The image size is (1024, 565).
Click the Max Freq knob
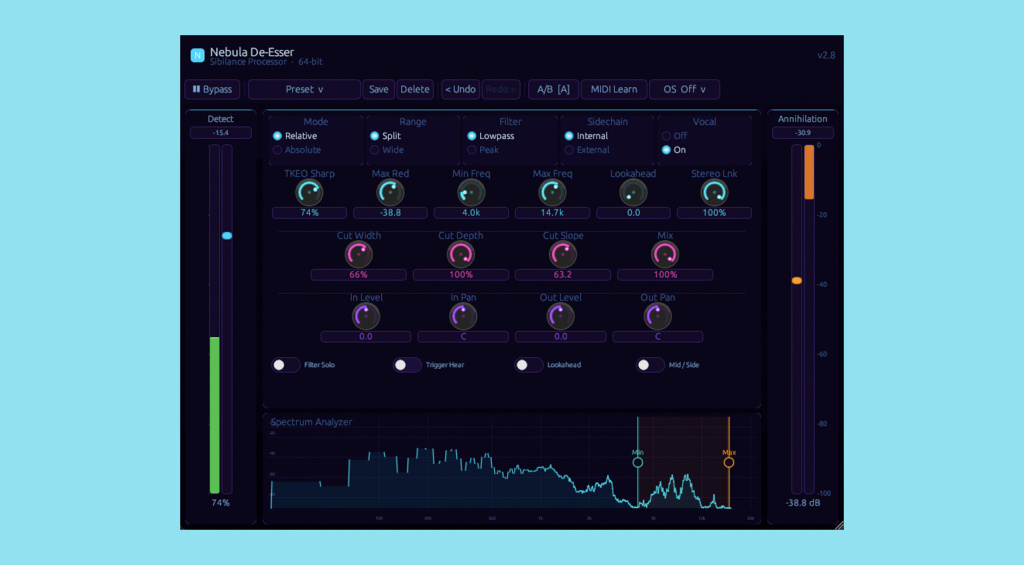(552, 193)
